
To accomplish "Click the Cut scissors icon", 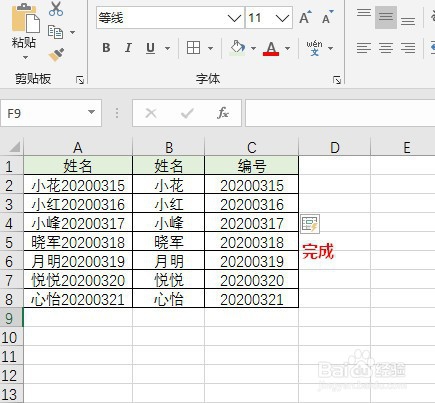I will tap(56, 9).
